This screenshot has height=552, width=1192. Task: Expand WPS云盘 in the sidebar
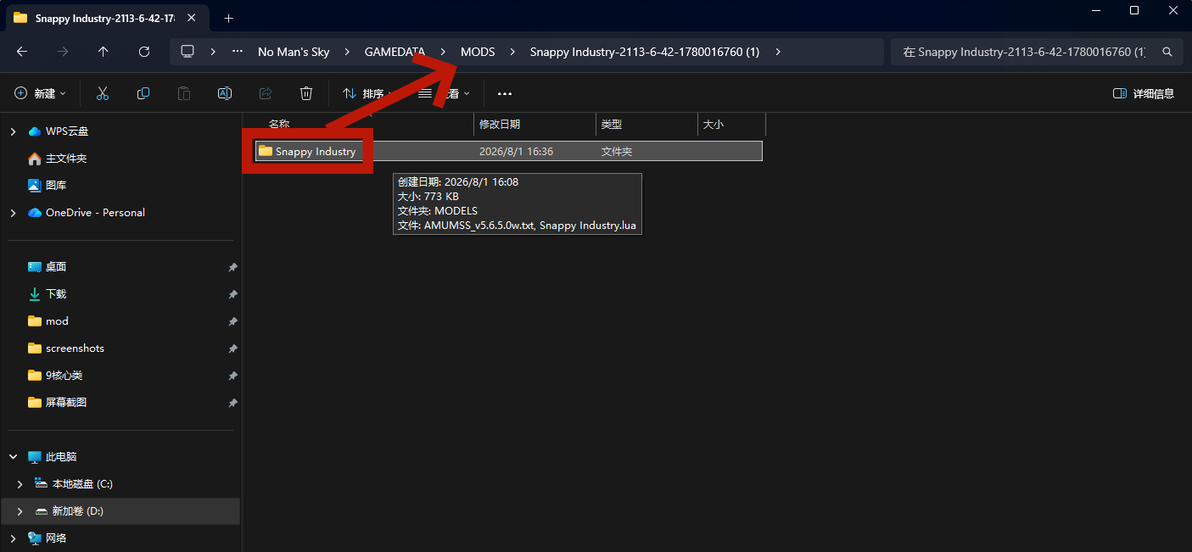click(x=13, y=132)
